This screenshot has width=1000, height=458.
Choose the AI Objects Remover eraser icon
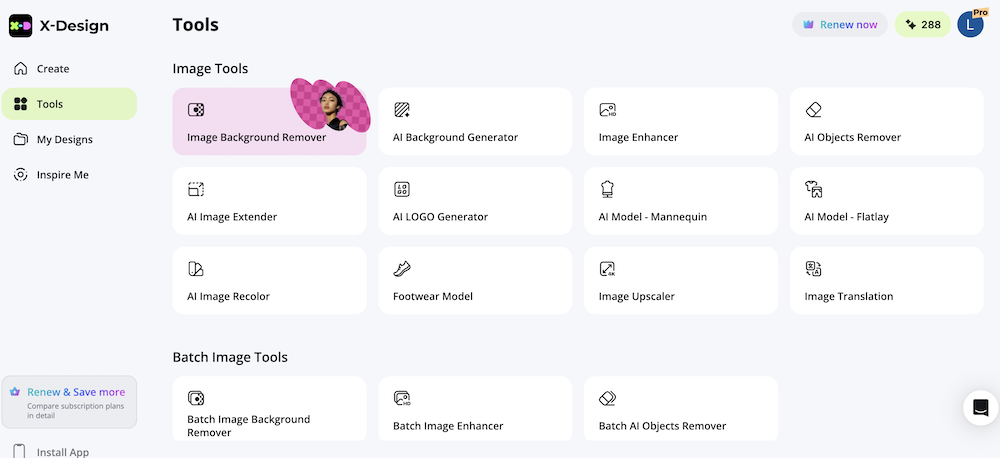point(813,110)
